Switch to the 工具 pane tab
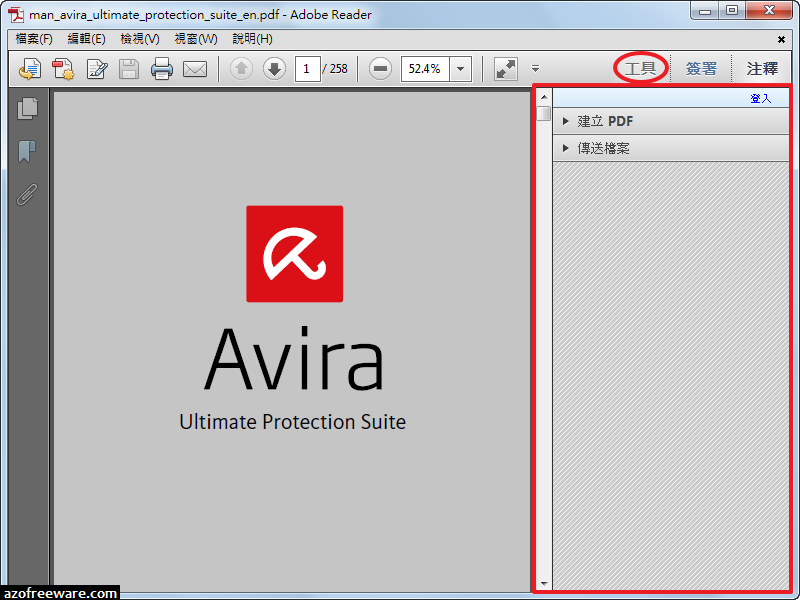 (x=641, y=68)
